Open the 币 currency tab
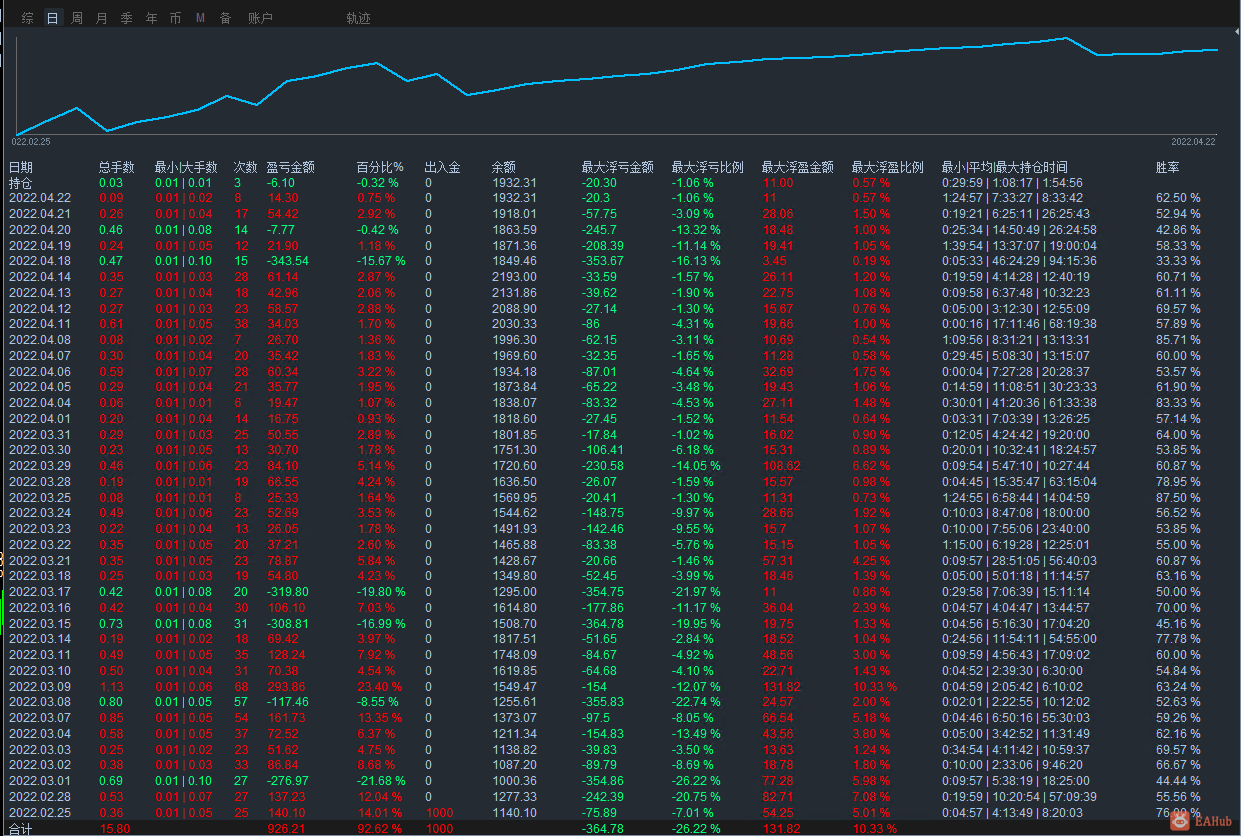 click(176, 18)
